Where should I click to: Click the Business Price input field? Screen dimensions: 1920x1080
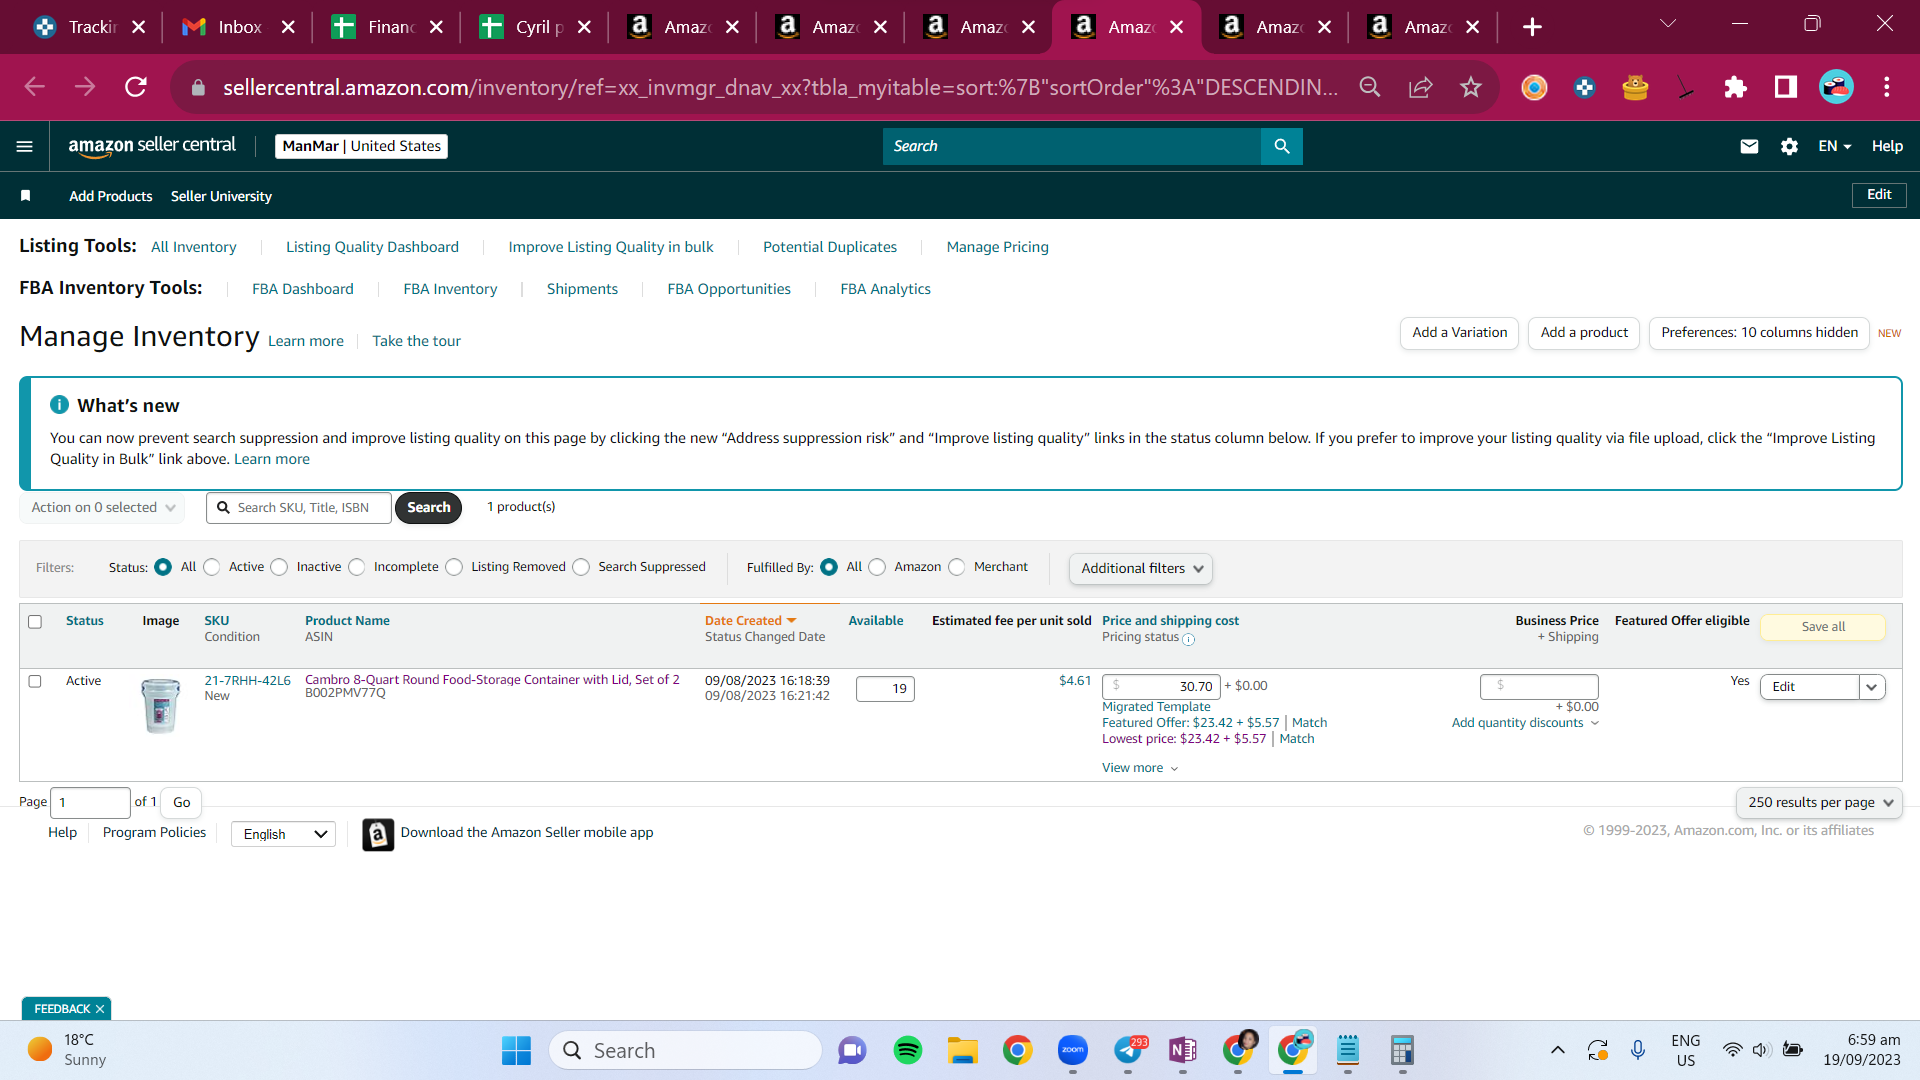(1539, 686)
